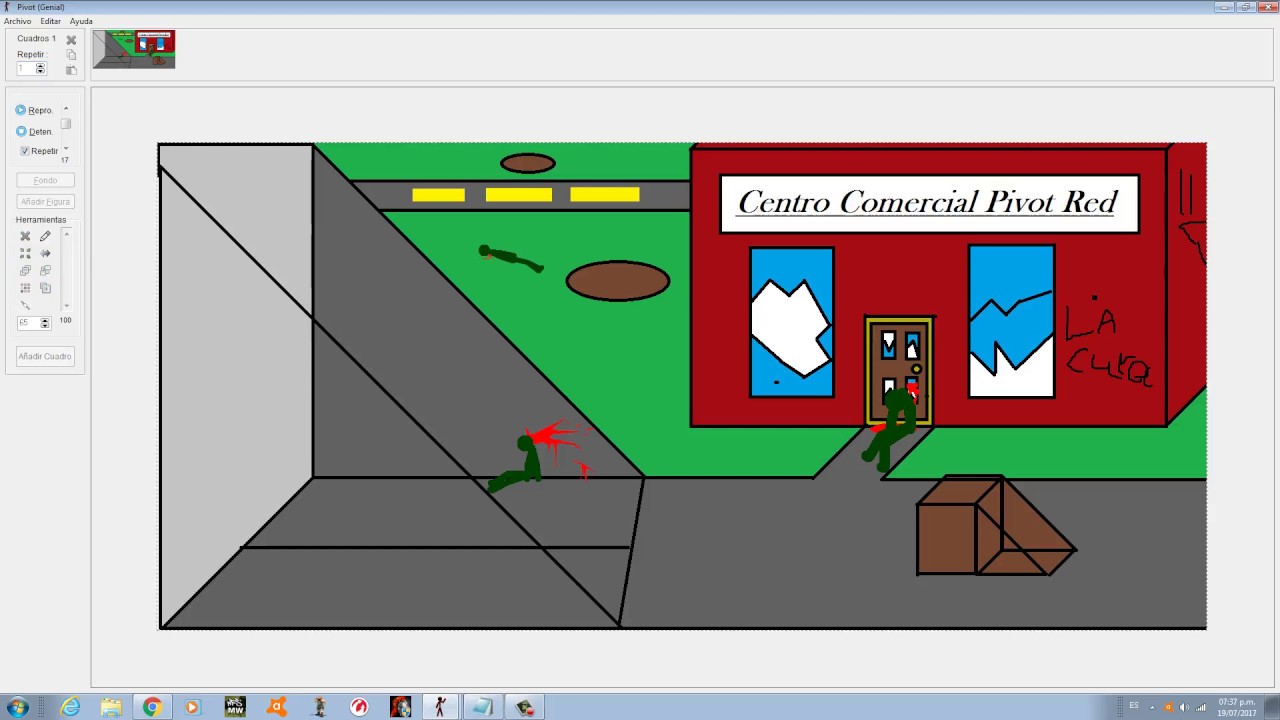Play the animation with Repro. button
Viewport: 1280px width, 720px height.
click(x=34, y=110)
